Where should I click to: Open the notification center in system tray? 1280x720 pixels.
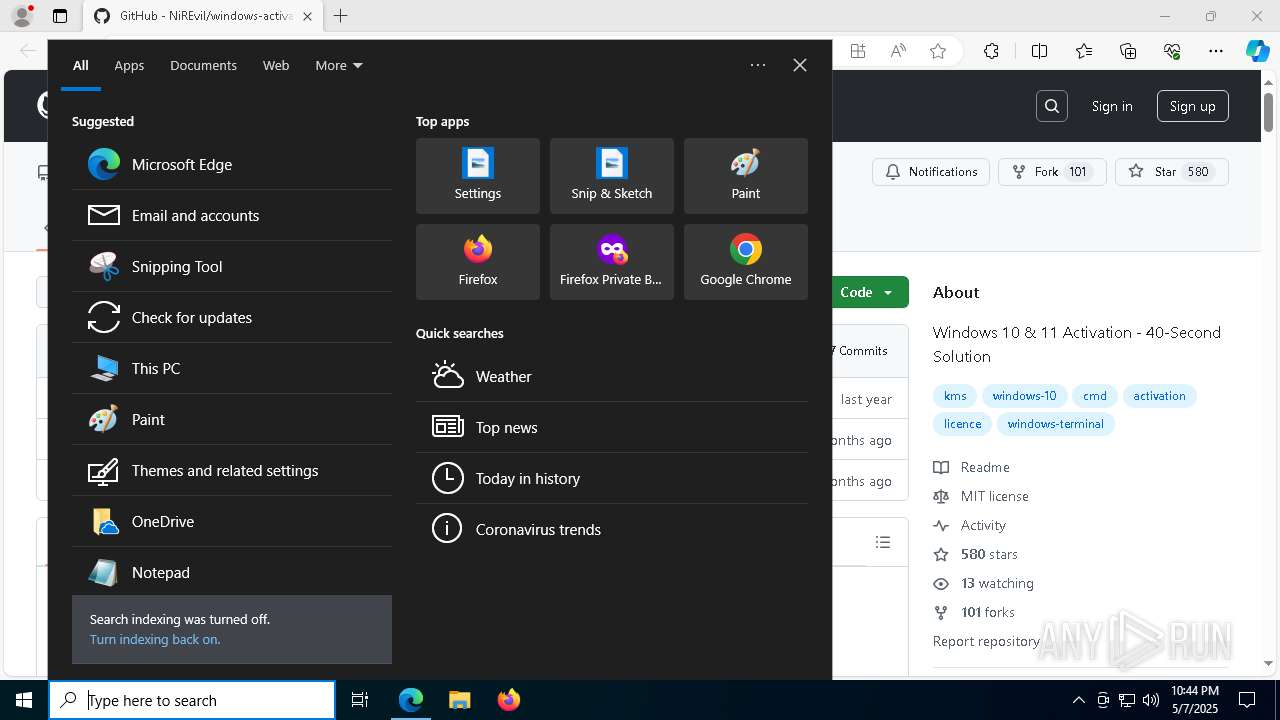[1247, 700]
